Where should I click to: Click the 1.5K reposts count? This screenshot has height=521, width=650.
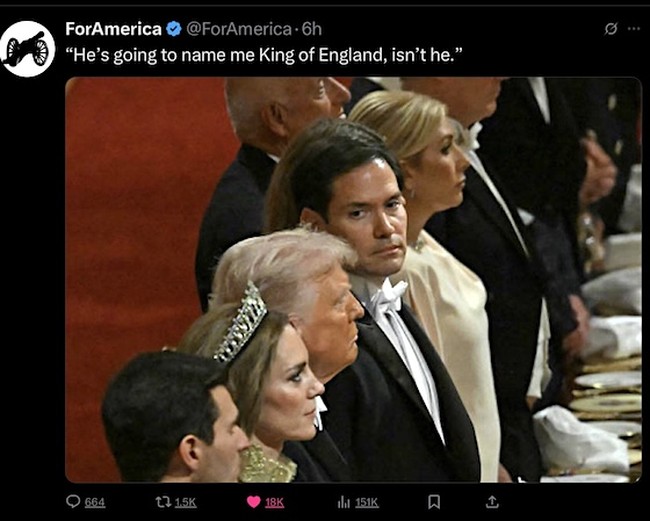coord(185,502)
